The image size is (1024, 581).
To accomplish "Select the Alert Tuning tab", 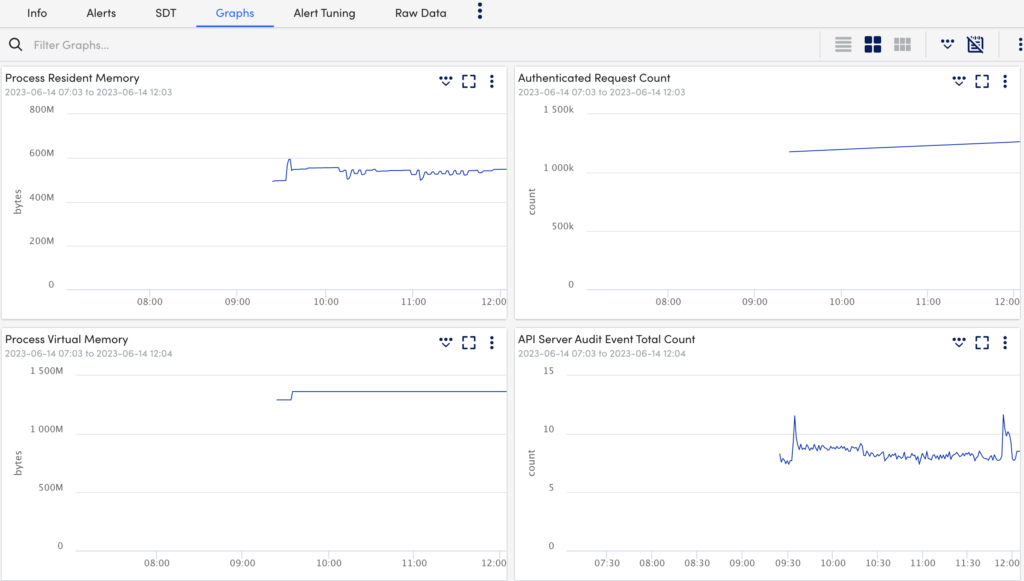I will [325, 13].
